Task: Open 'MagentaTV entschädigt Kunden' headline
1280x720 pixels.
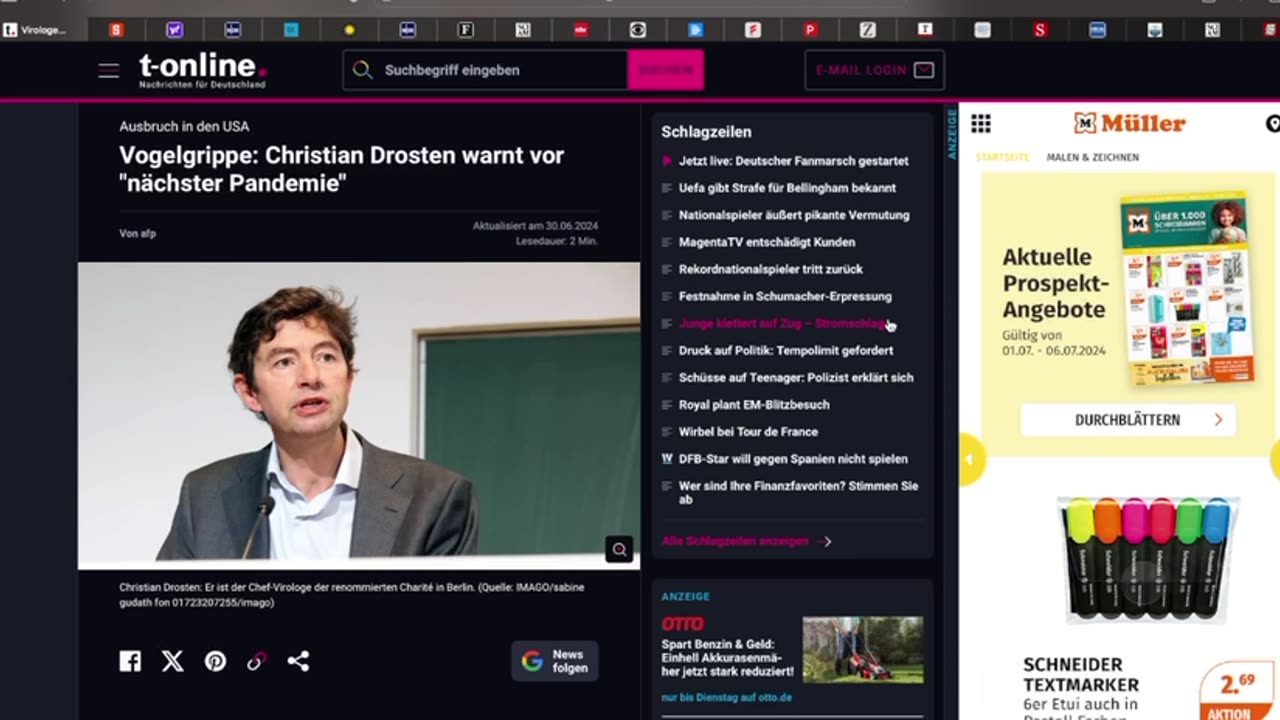Action: click(767, 242)
